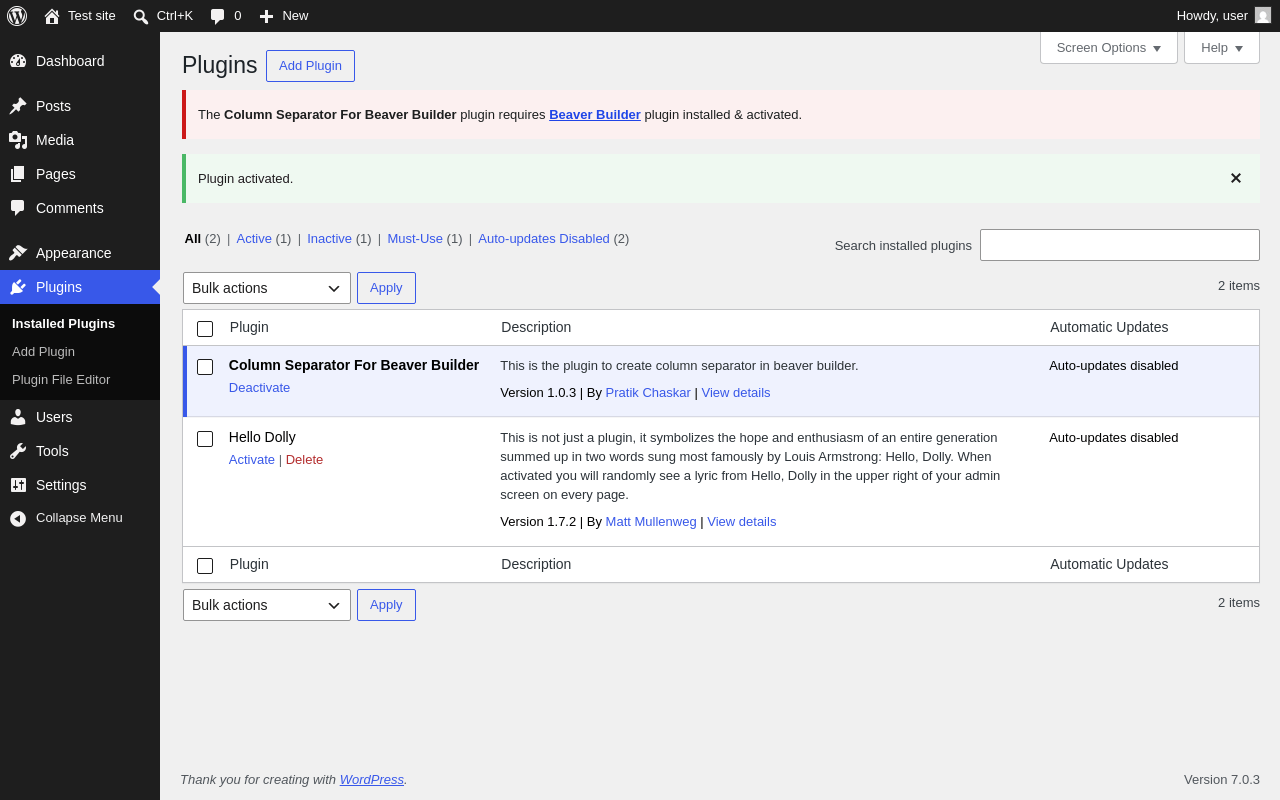Click the Tools wrench icon
1280x800 pixels.
point(18,451)
